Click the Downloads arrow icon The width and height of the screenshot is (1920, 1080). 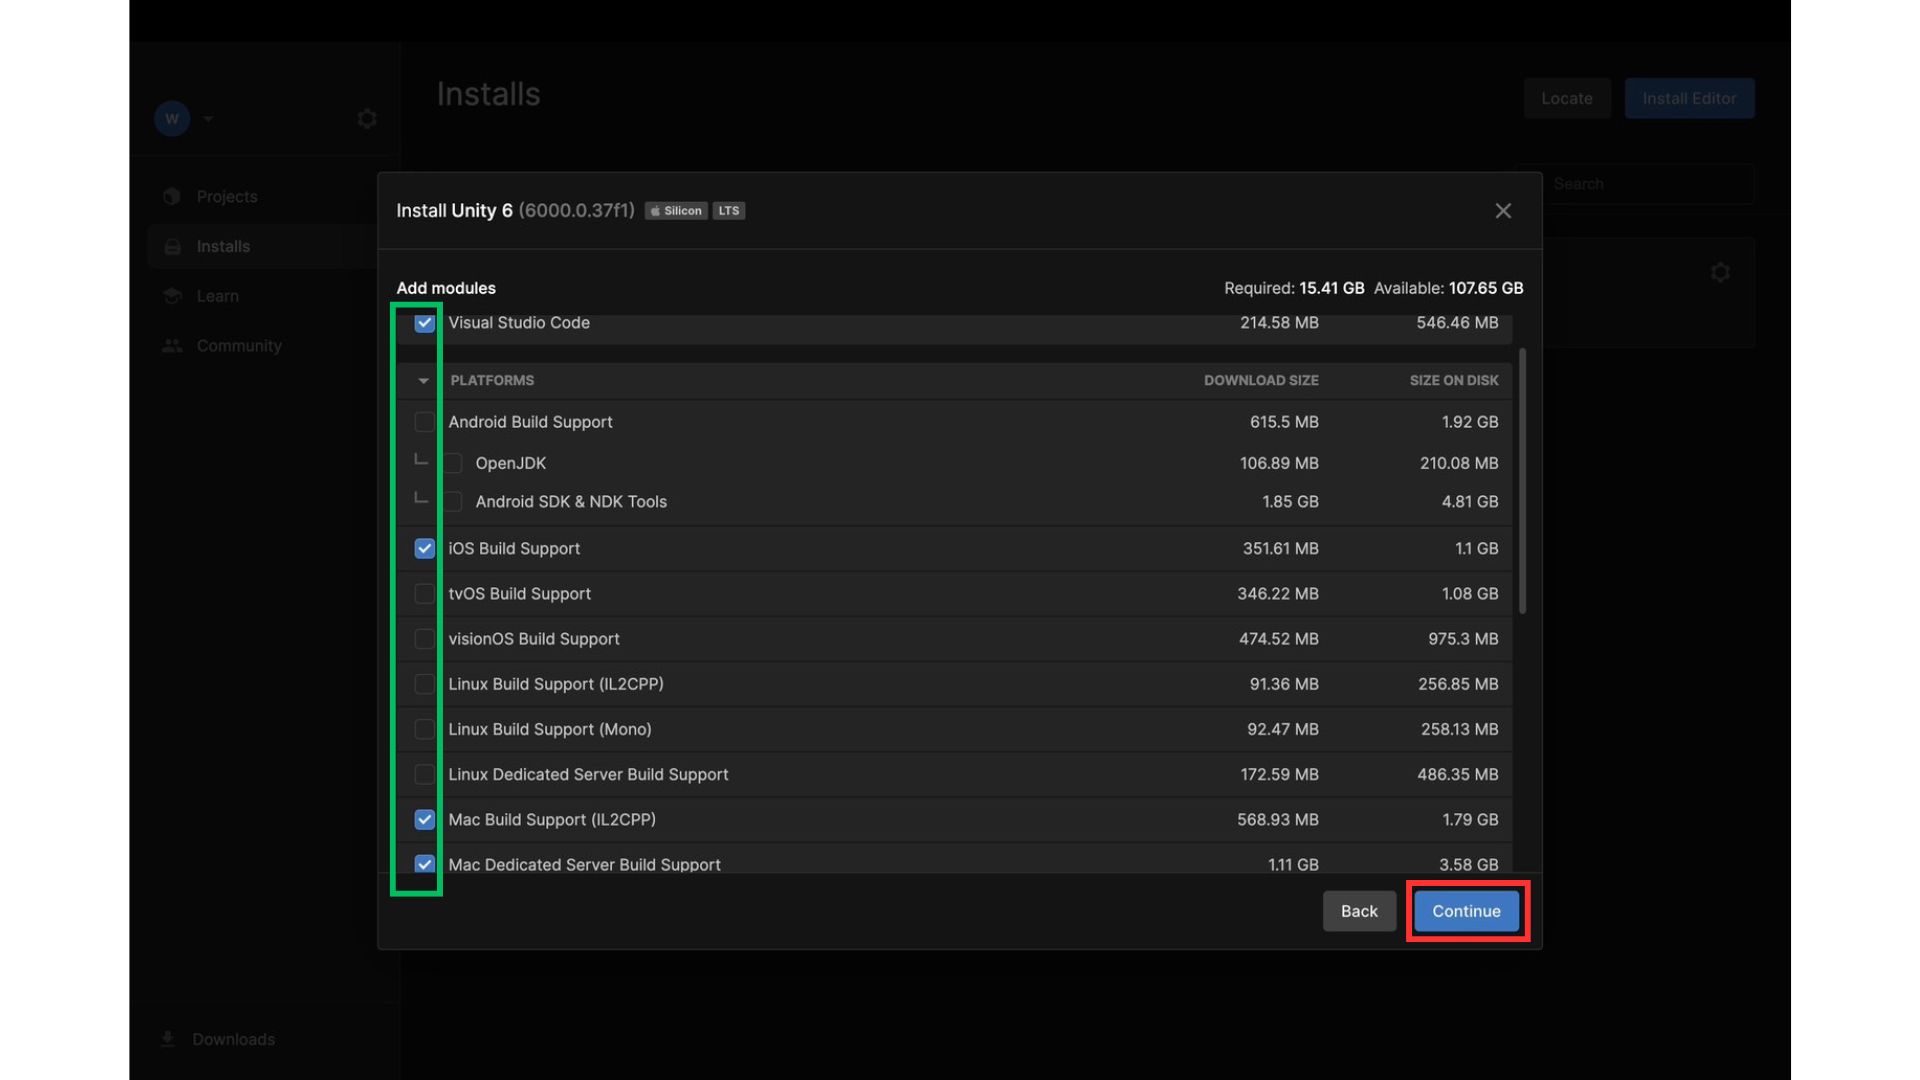click(x=168, y=1039)
